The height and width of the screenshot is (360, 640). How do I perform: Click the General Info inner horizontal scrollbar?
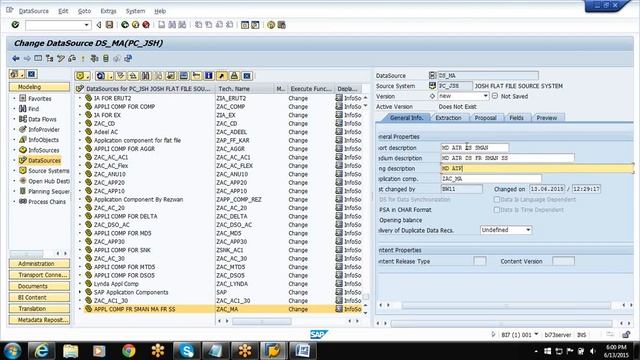point(506,305)
